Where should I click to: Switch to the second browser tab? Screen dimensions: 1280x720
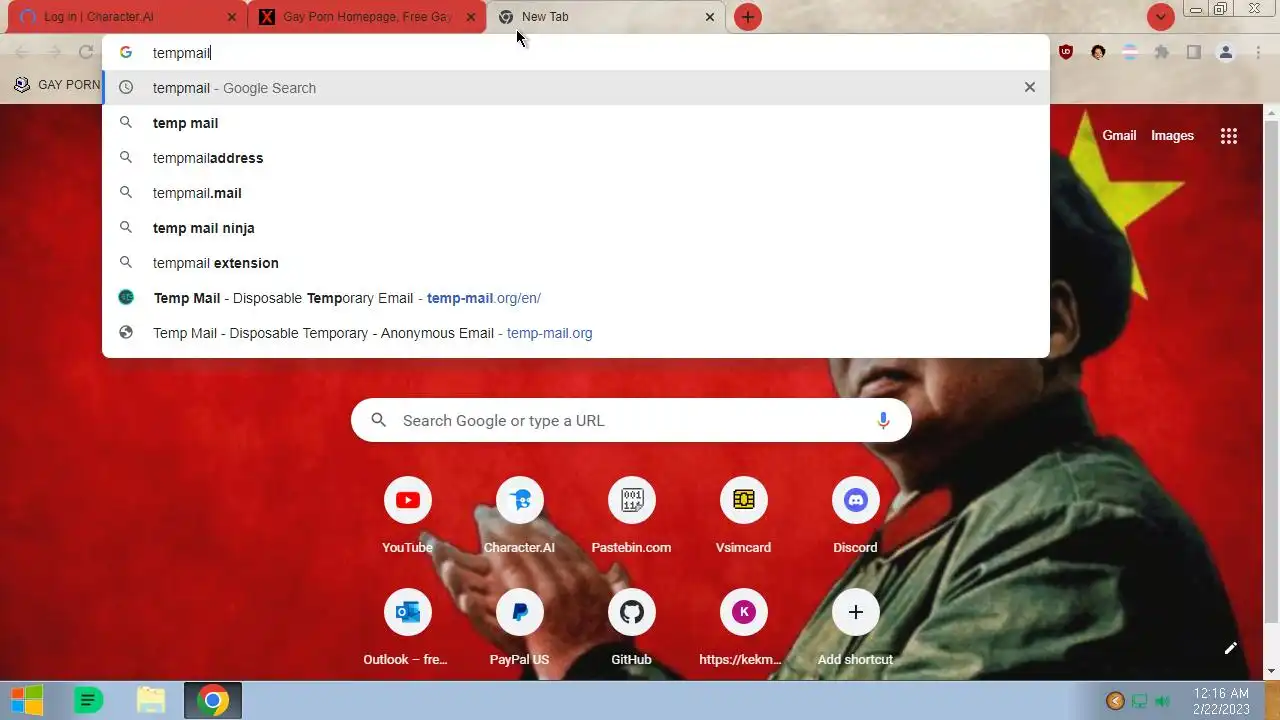tap(367, 17)
